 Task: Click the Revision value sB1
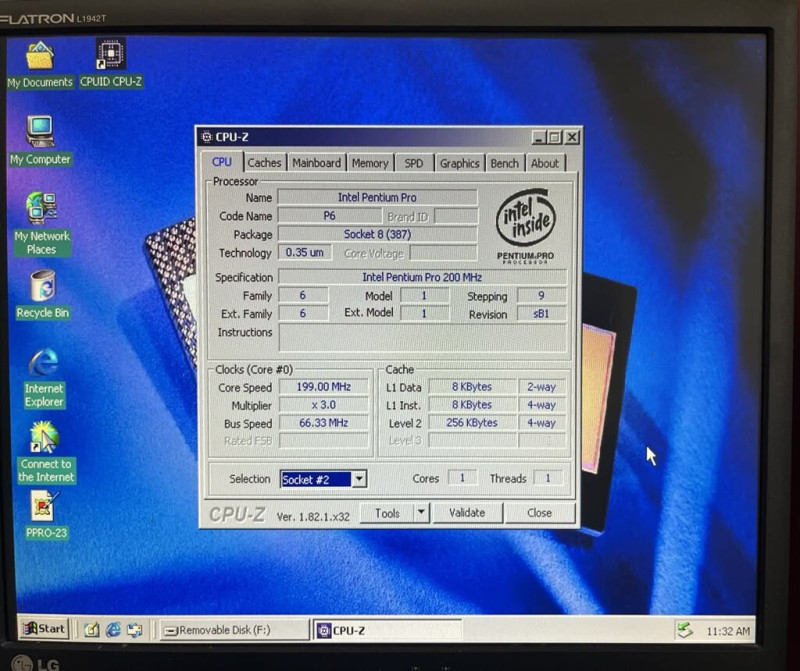(x=541, y=314)
